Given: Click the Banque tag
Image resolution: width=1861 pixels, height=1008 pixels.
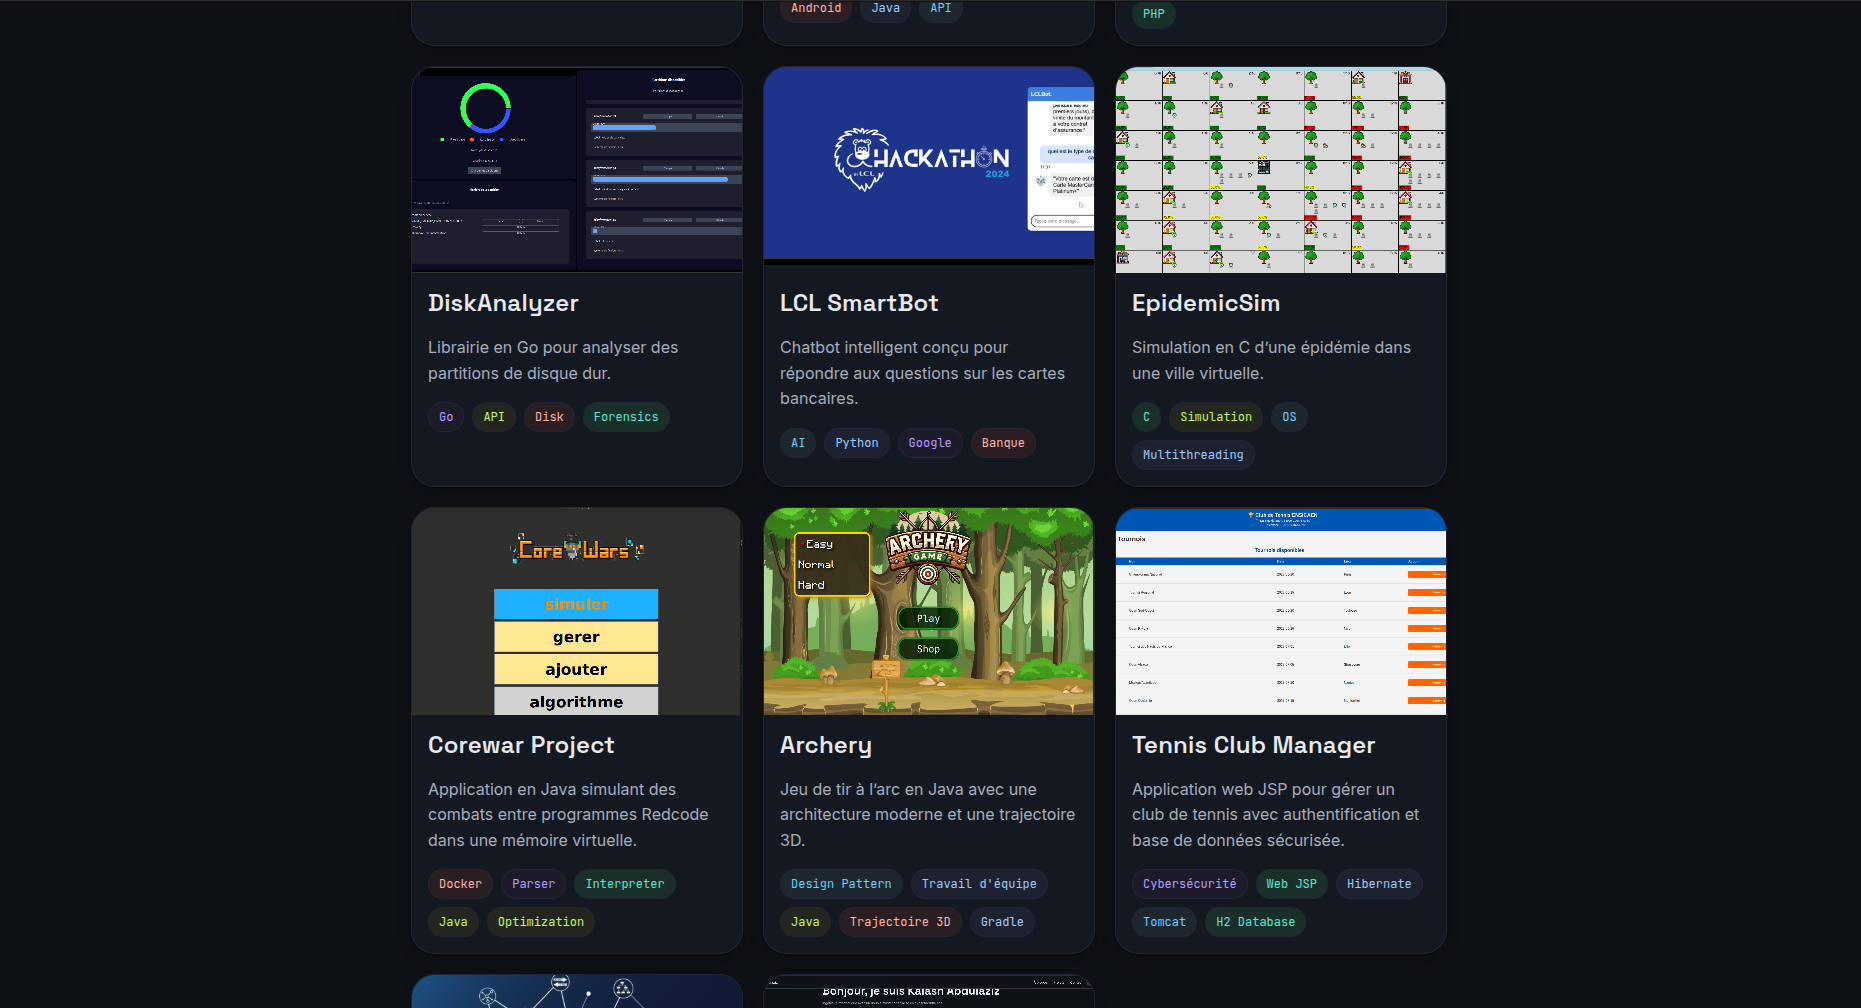Looking at the screenshot, I should (x=1002, y=443).
